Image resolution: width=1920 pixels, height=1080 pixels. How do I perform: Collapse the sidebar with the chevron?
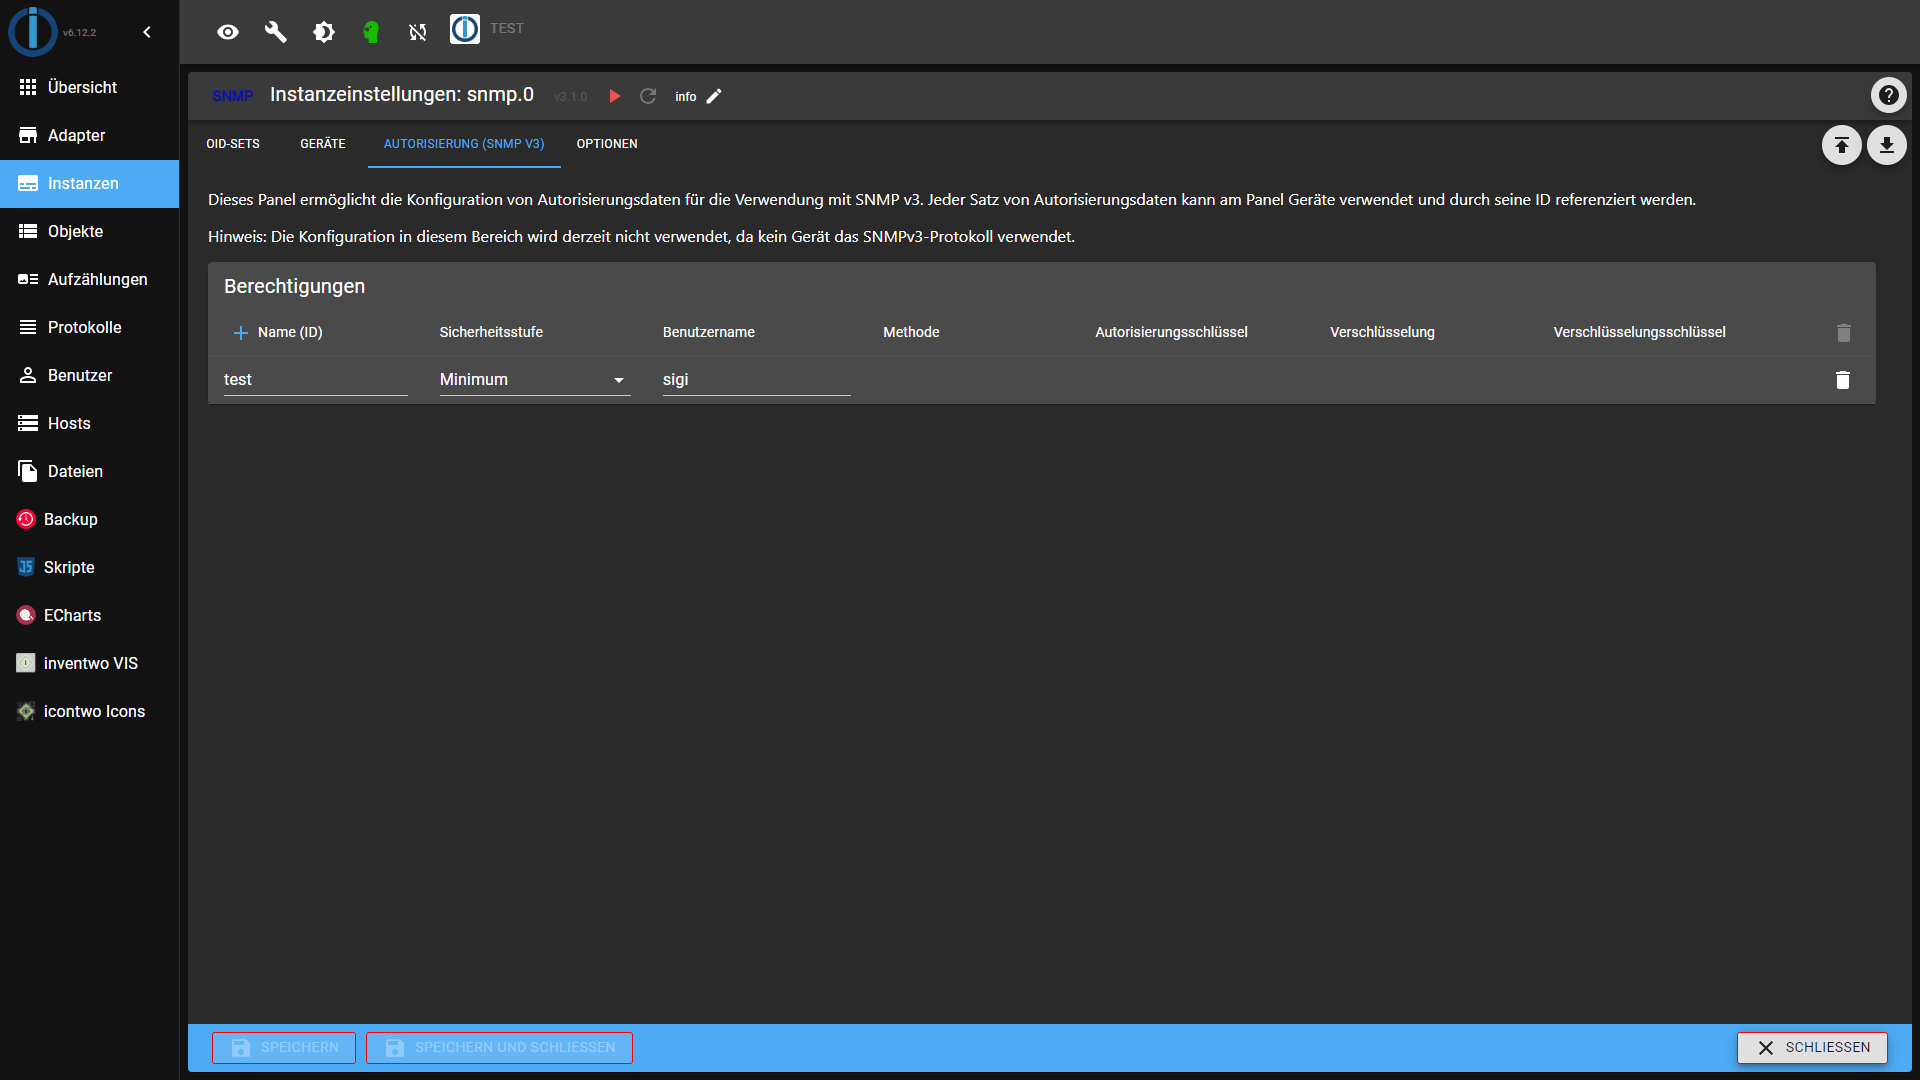[x=147, y=32]
